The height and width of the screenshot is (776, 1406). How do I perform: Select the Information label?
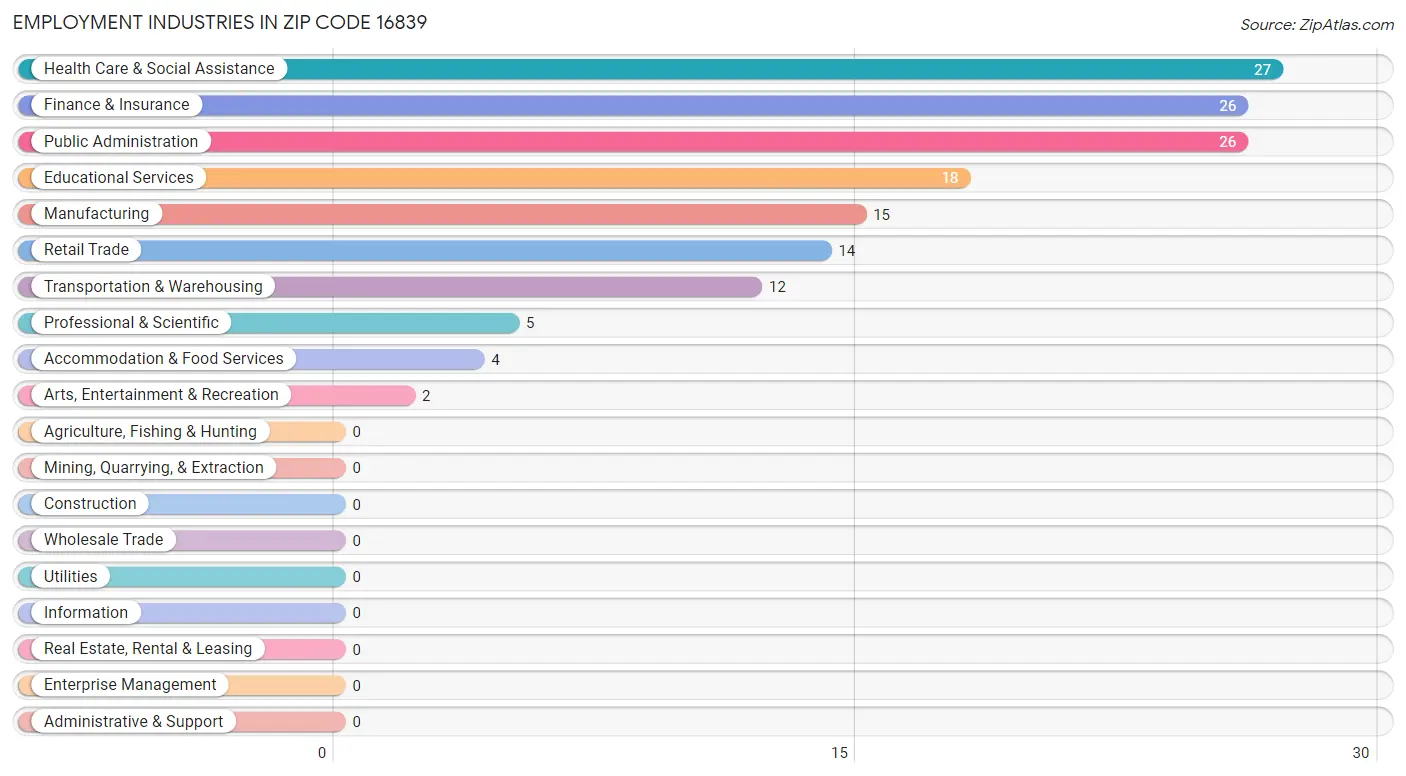[x=86, y=613]
